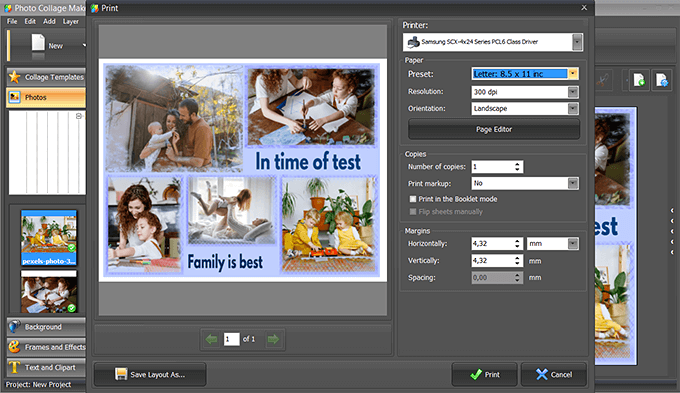Open the Background section
This screenshot has height=393, width=680.
46,327
